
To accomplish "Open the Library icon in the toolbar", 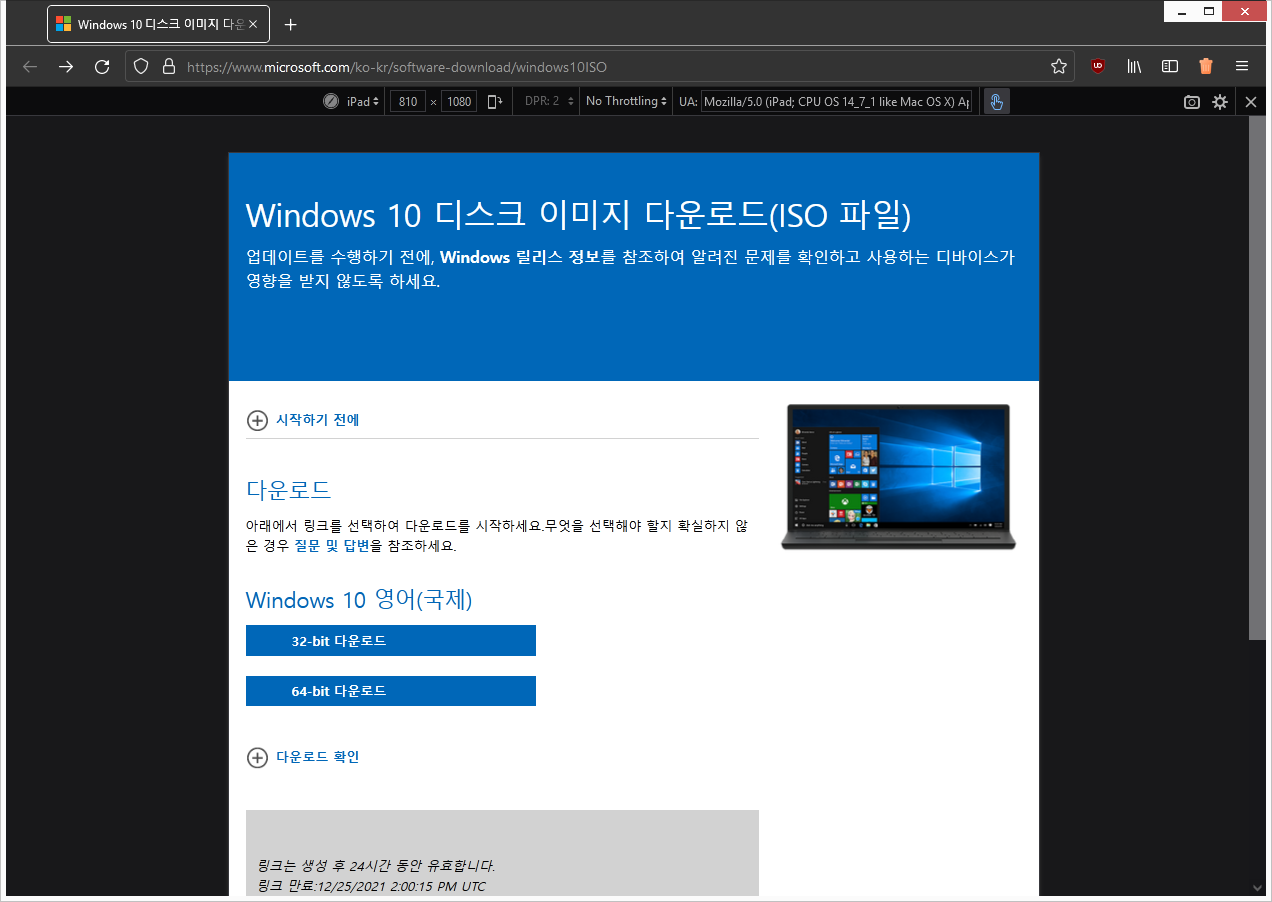I will [x=1134, y=67].
